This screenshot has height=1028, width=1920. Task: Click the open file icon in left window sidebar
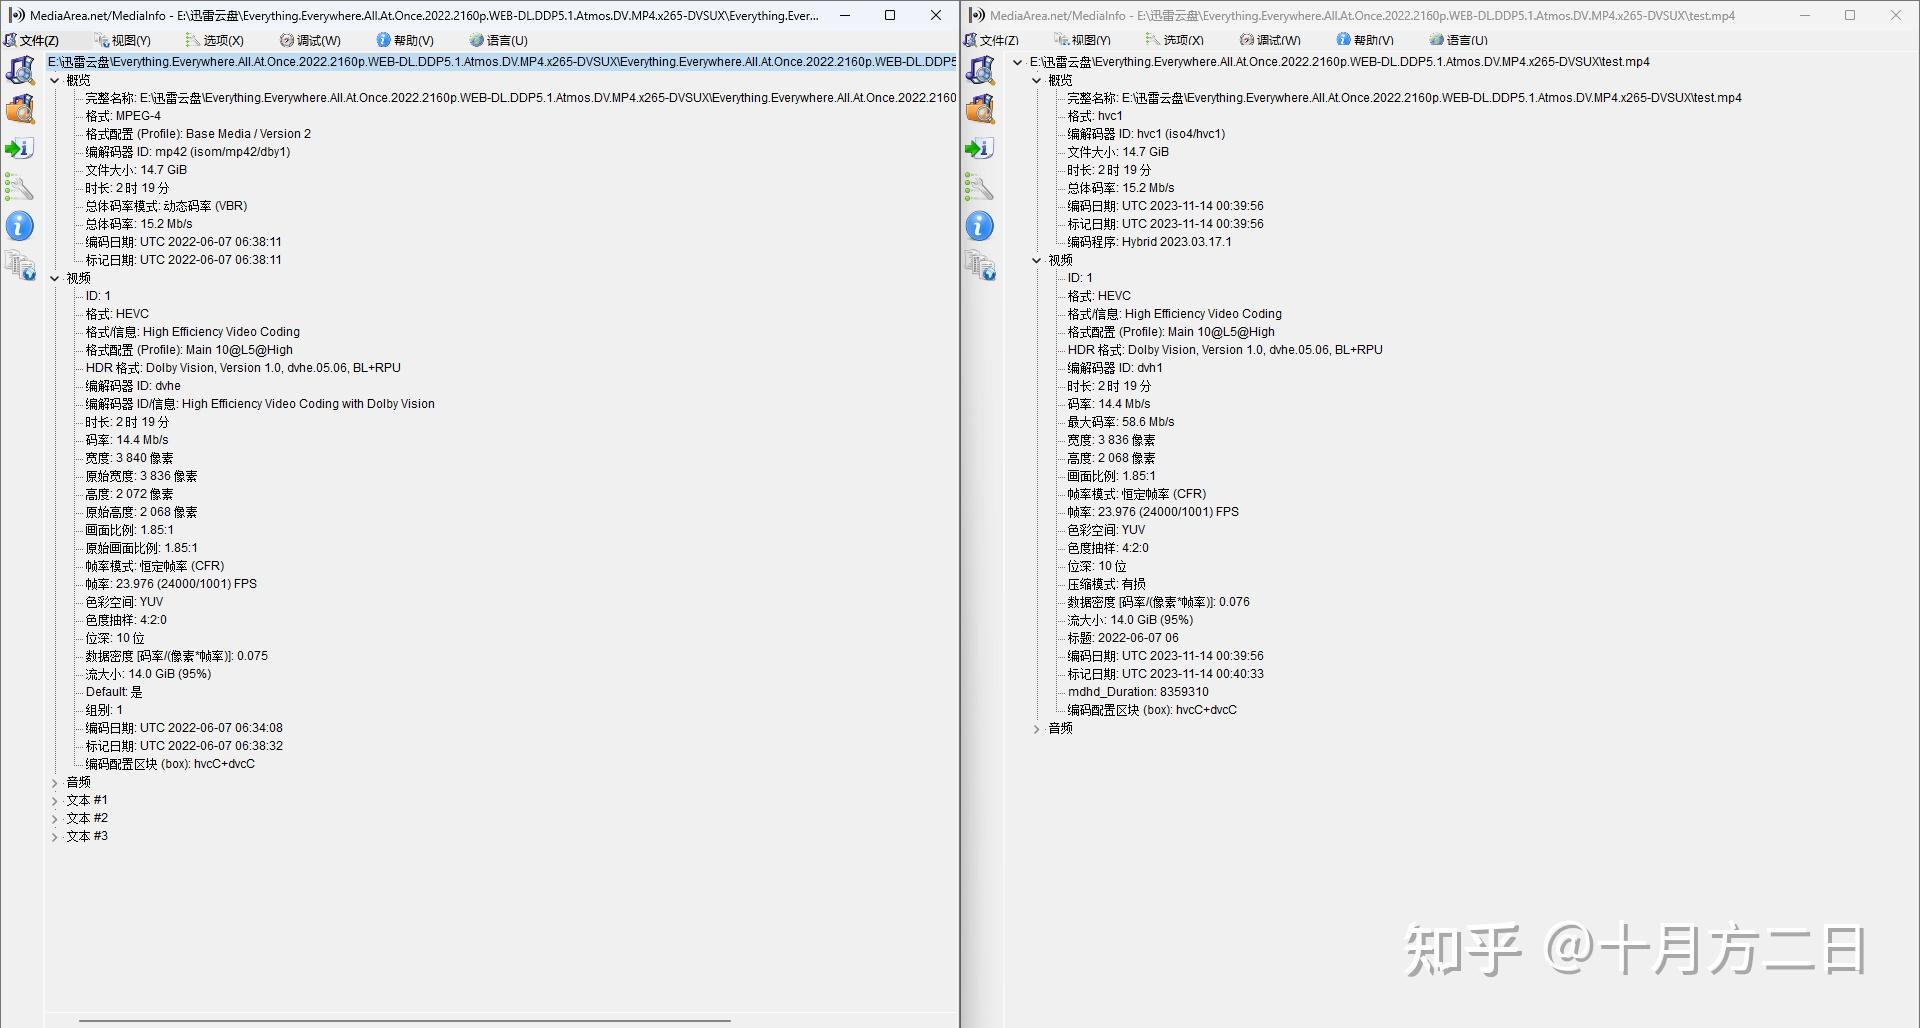point(20,70)
